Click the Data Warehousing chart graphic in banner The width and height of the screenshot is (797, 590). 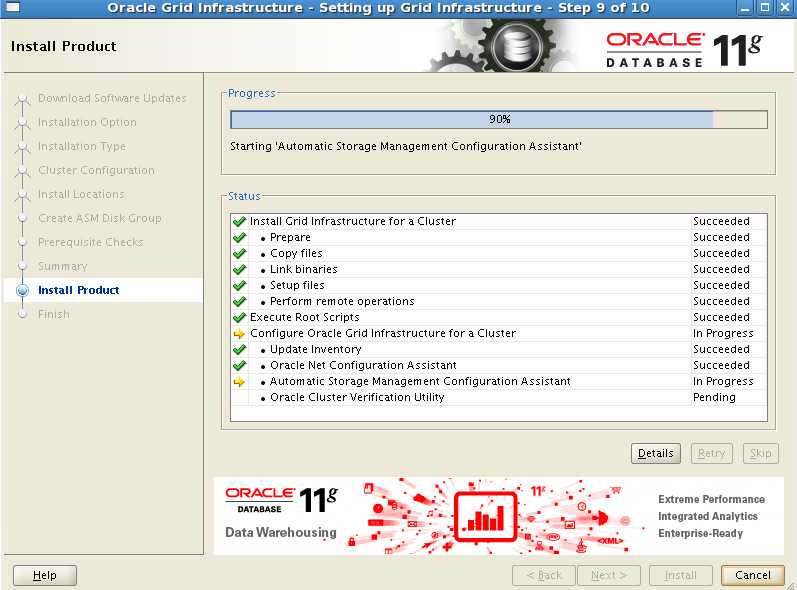485,516
